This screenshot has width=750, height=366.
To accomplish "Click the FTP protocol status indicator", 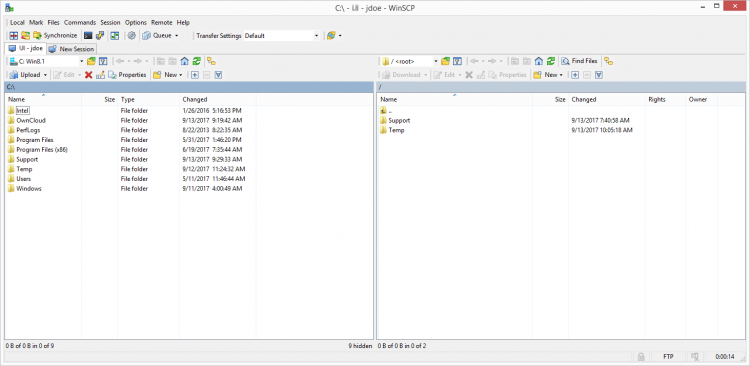I will (669, 357).
